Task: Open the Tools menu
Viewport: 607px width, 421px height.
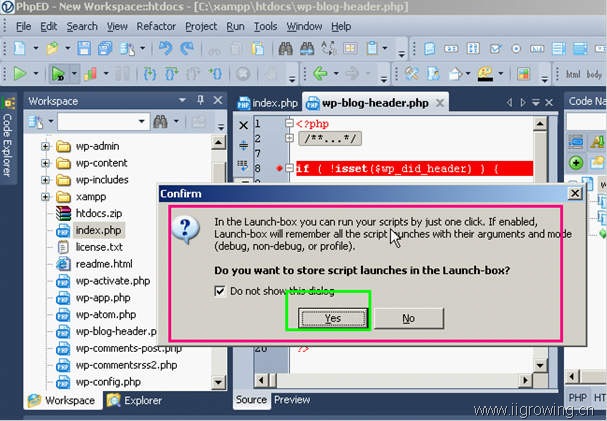Action: (265, 26)
